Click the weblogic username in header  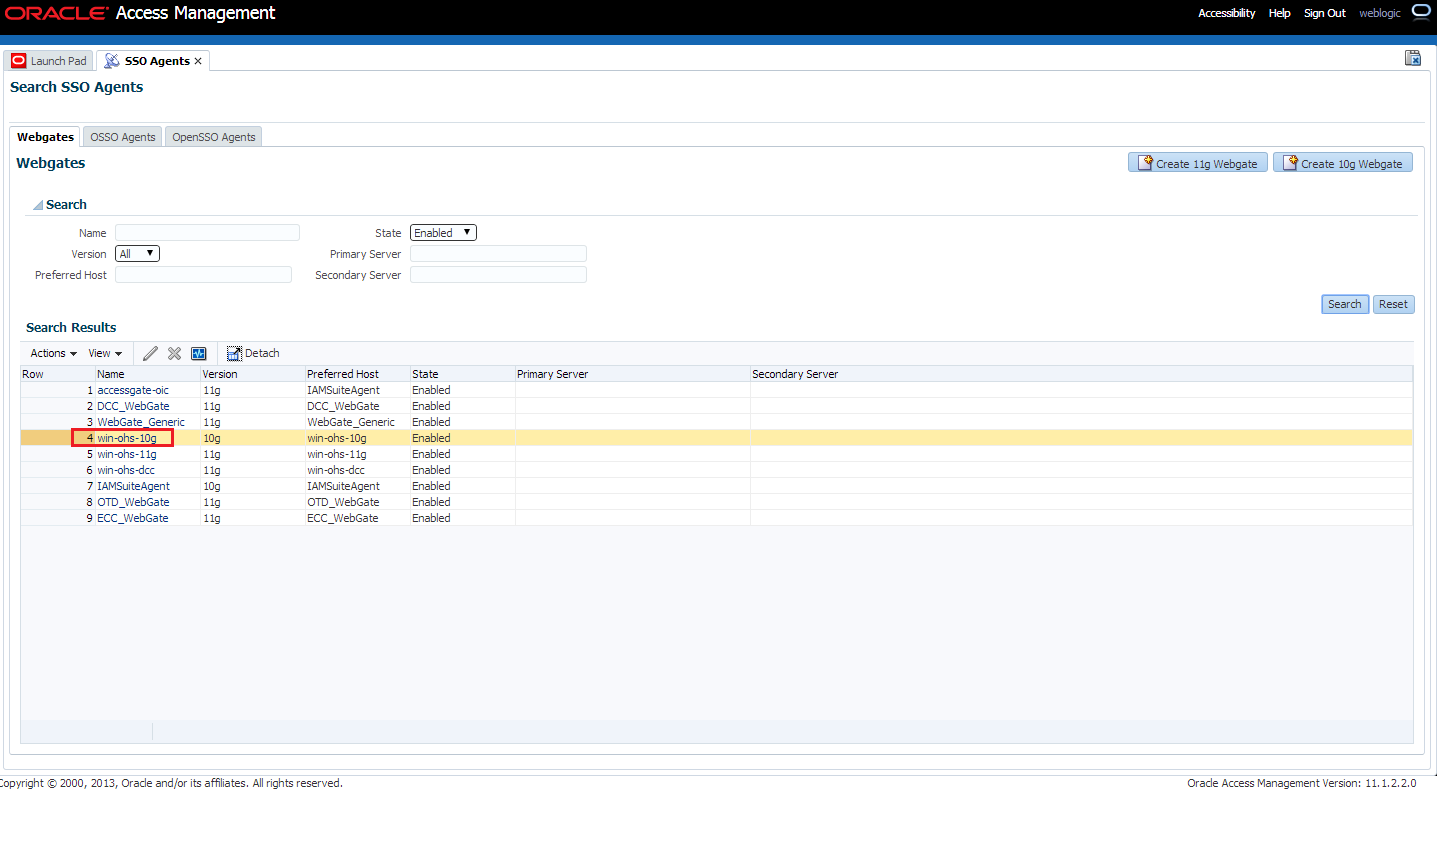pyautogui.click(x=1380, y=13)
